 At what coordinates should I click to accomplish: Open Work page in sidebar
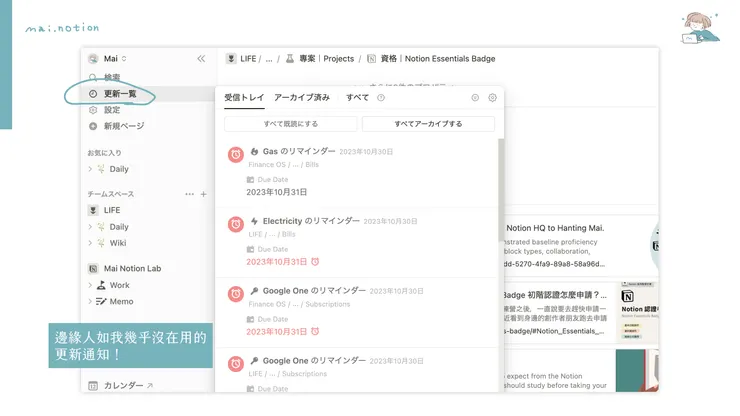click(119, 285)
